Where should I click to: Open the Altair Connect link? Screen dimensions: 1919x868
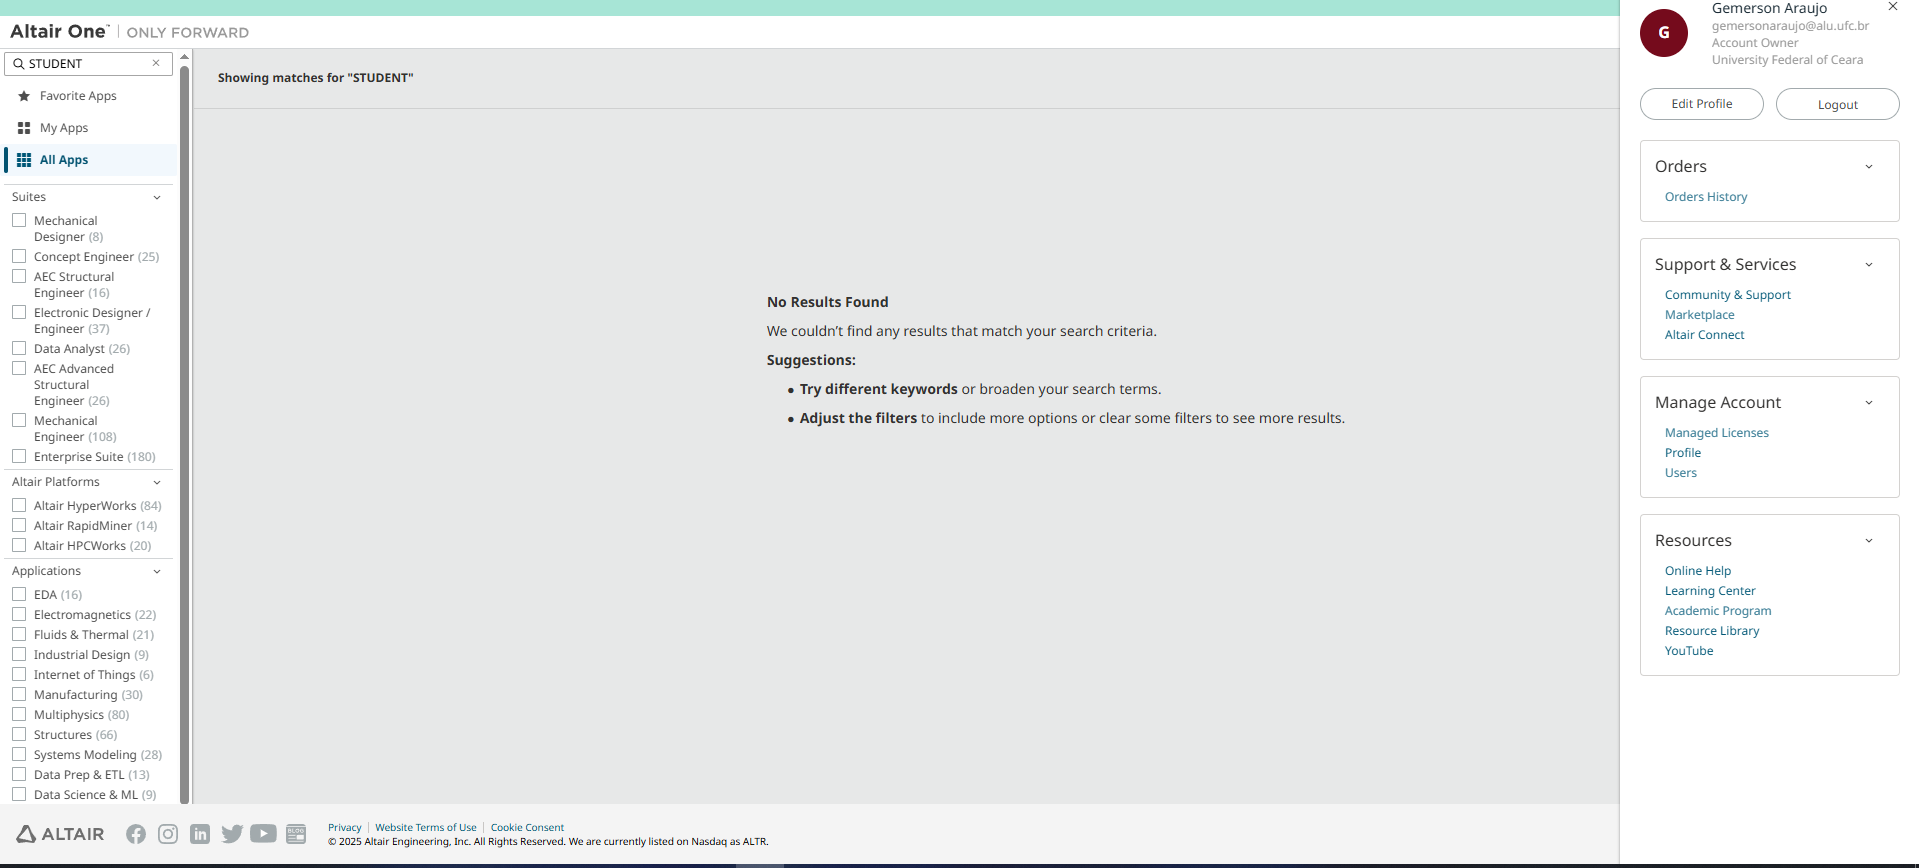(x=1705, y=335)
